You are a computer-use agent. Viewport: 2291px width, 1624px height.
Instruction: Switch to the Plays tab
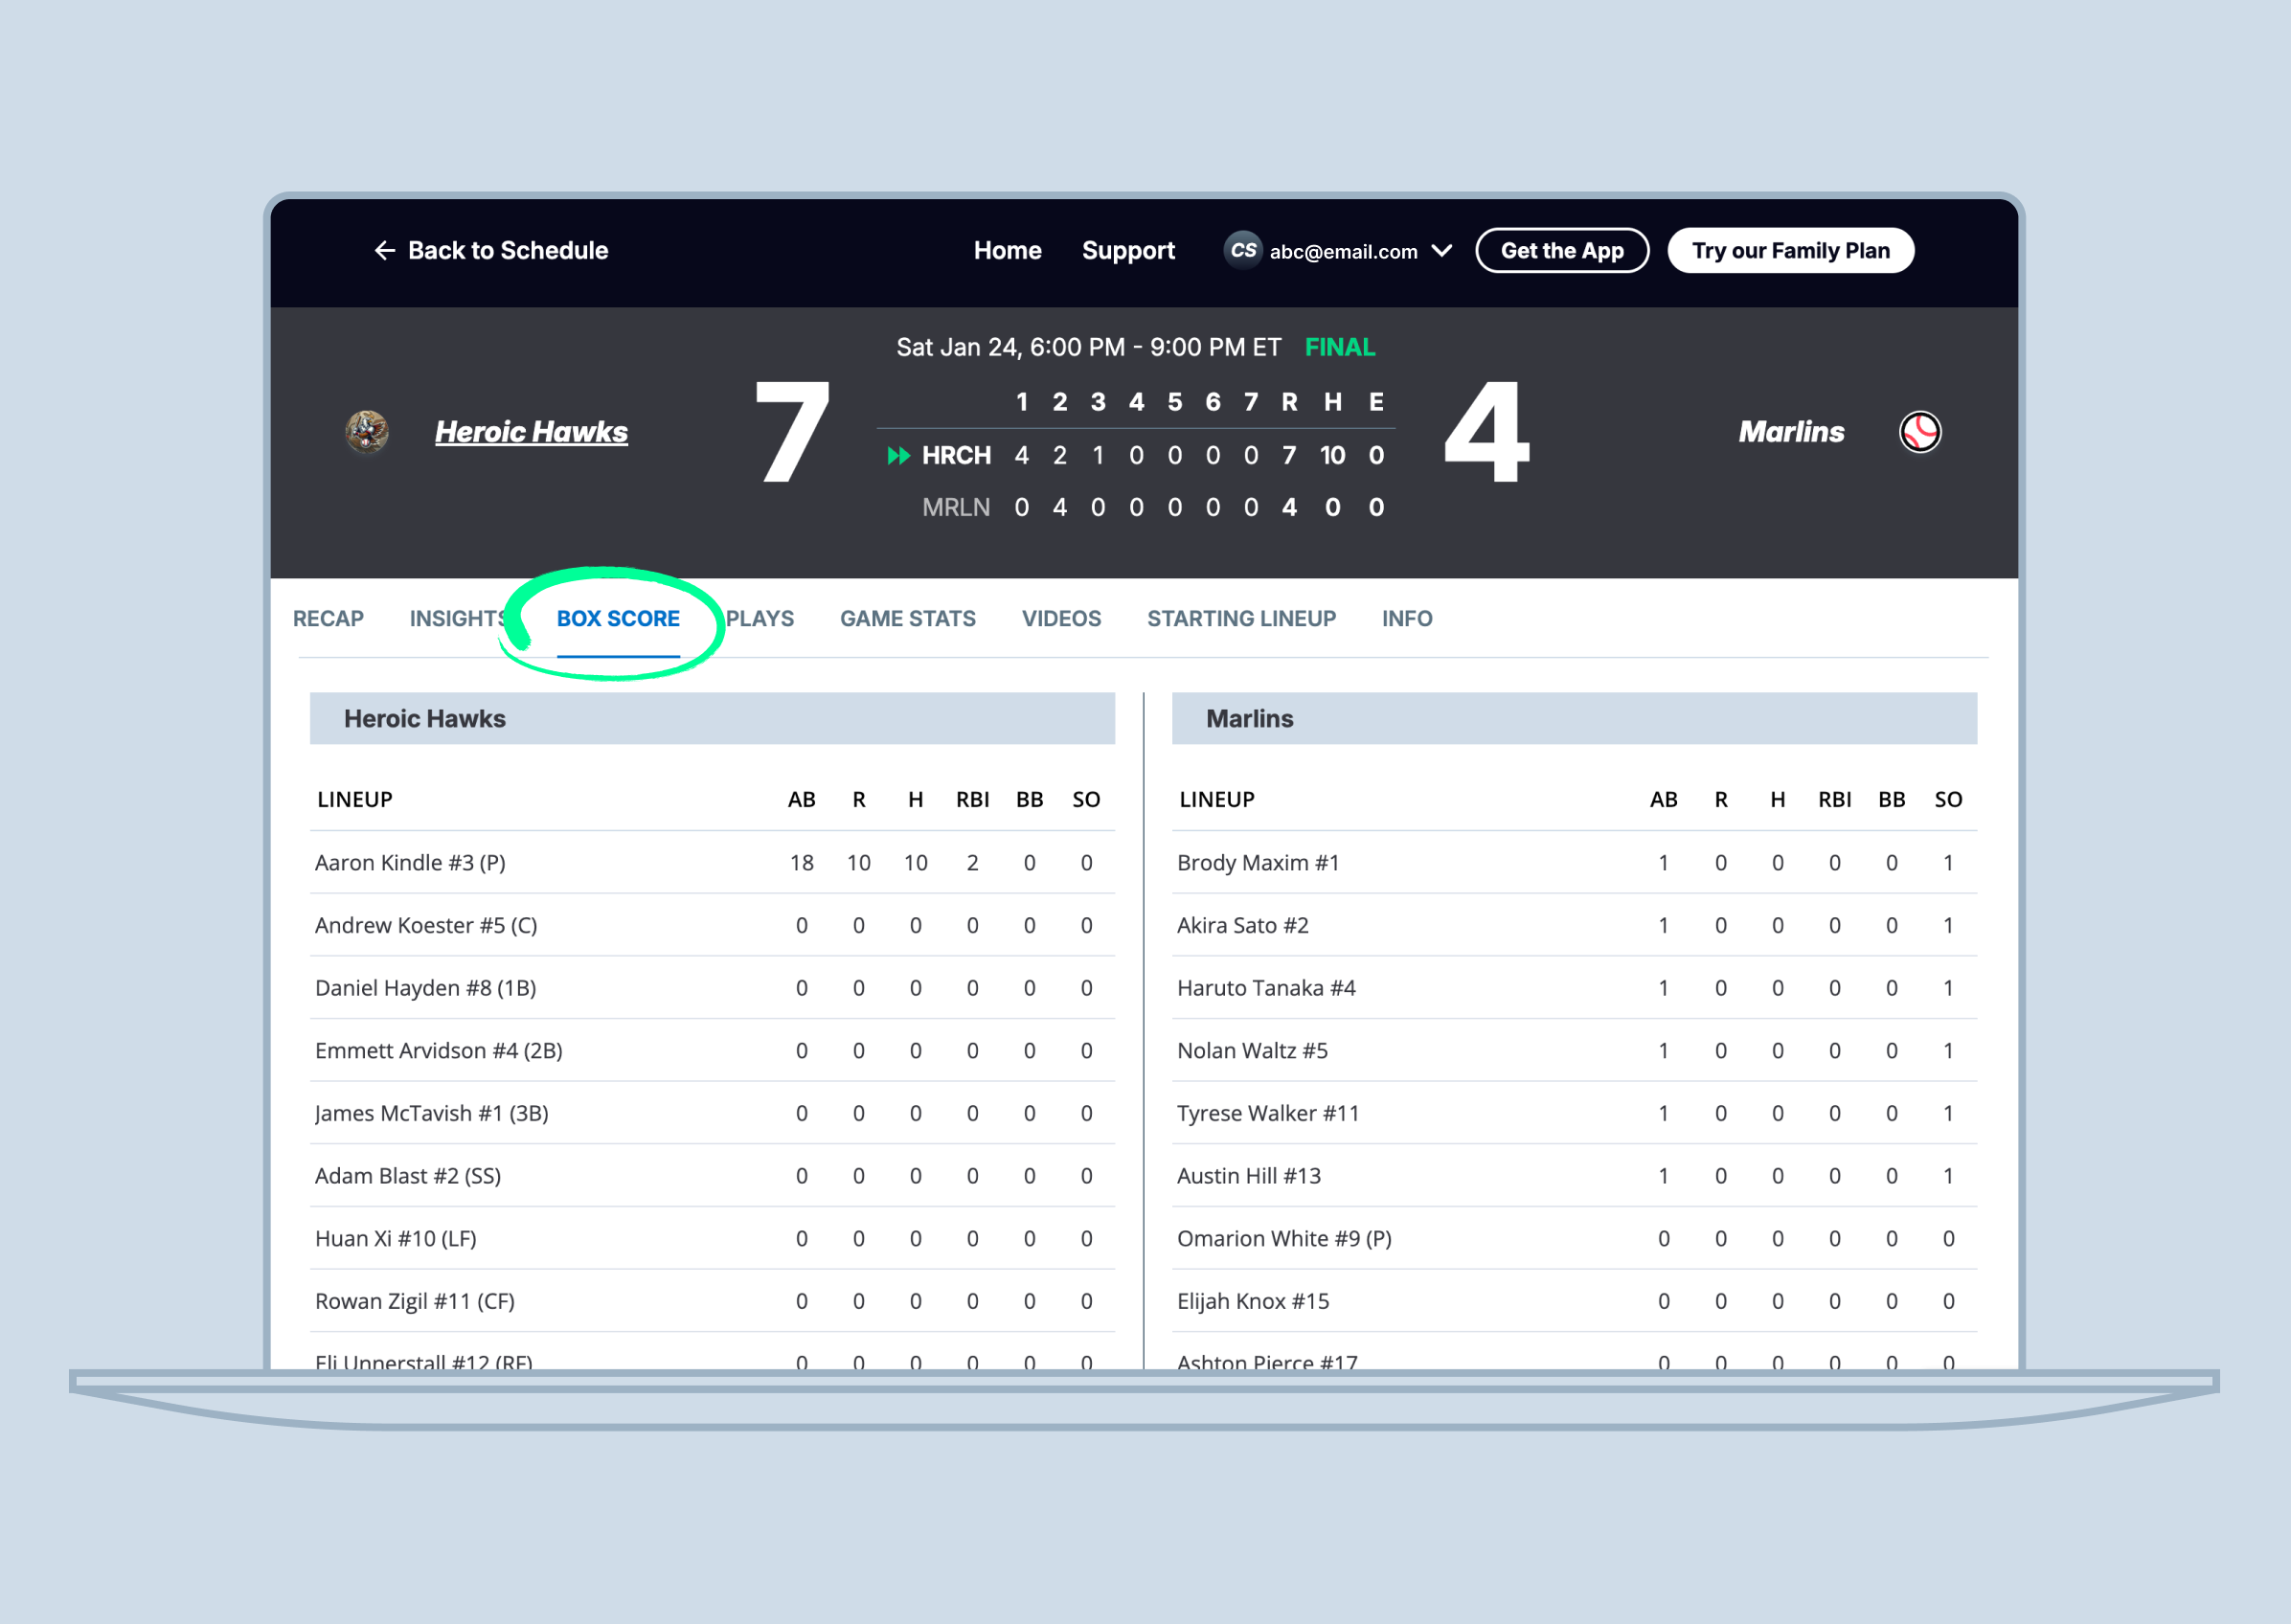point(760,619)
